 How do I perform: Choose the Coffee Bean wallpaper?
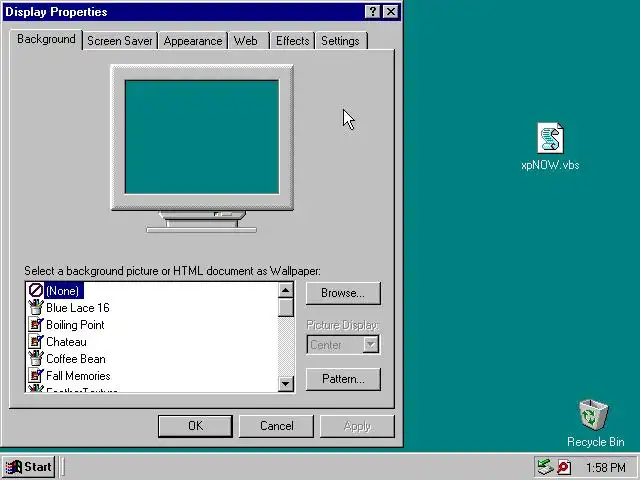coord(76,359)
